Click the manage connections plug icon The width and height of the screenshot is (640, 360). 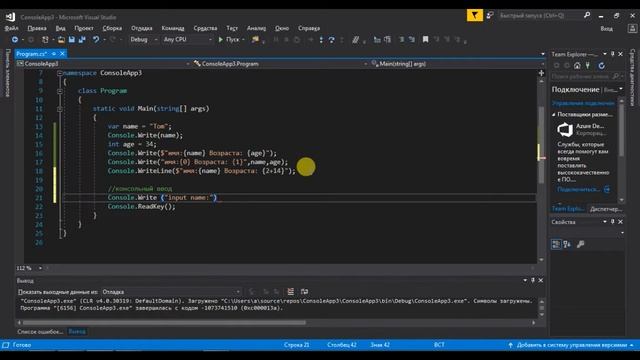click(x=588, y=66)
